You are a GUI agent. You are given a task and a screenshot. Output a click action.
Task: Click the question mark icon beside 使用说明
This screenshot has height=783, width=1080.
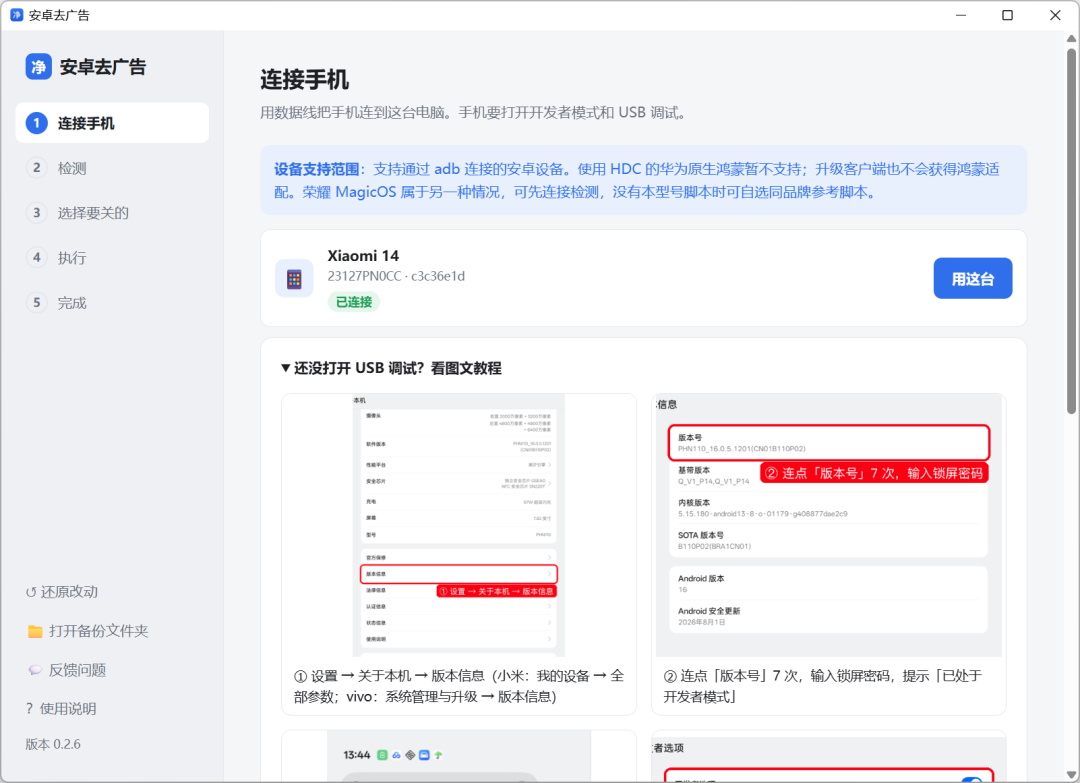(x=29, y=709)
